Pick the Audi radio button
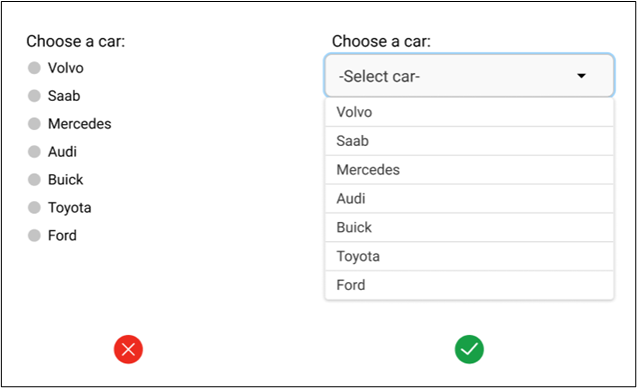637x388 pixels. (x=34, y=152)
